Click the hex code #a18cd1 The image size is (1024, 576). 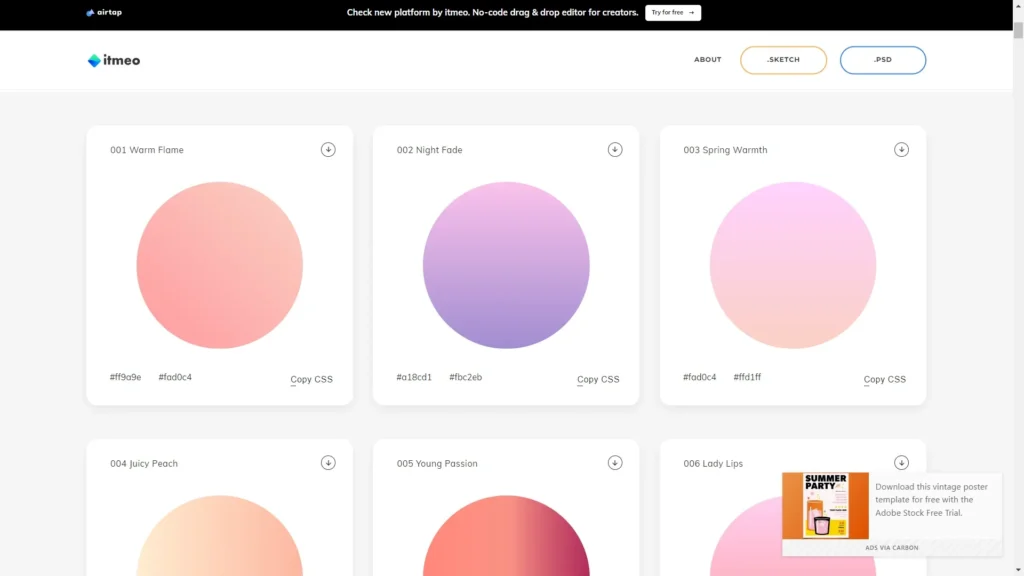tap(415, 376)
